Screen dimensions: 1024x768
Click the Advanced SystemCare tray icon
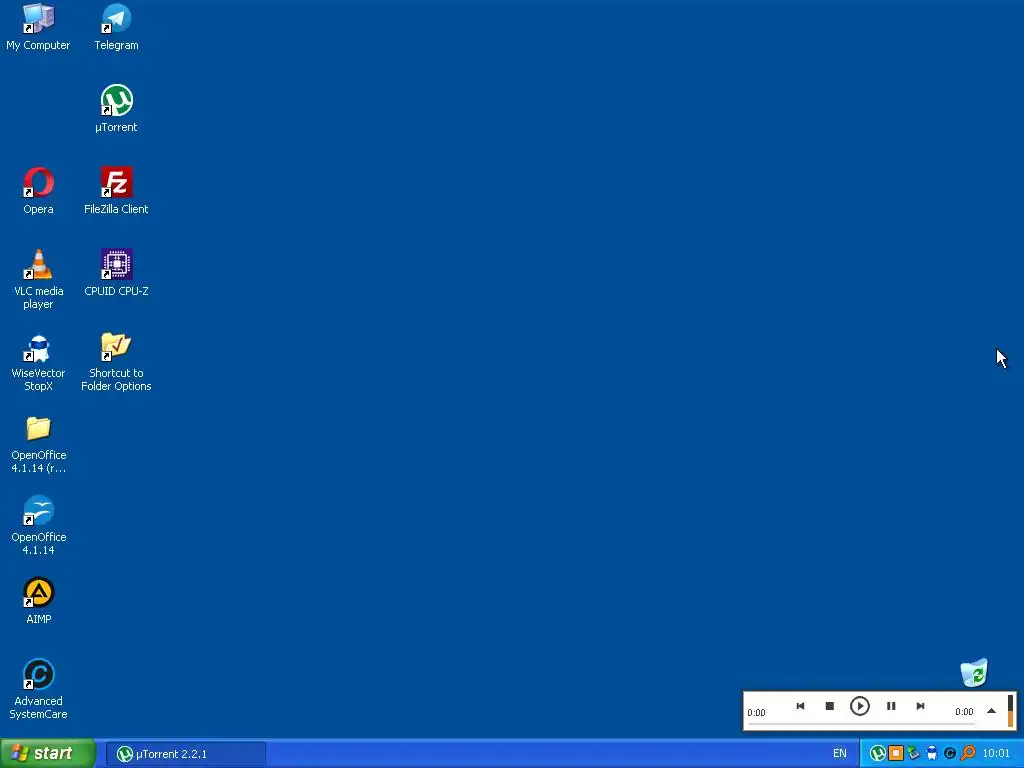(950, 754)
